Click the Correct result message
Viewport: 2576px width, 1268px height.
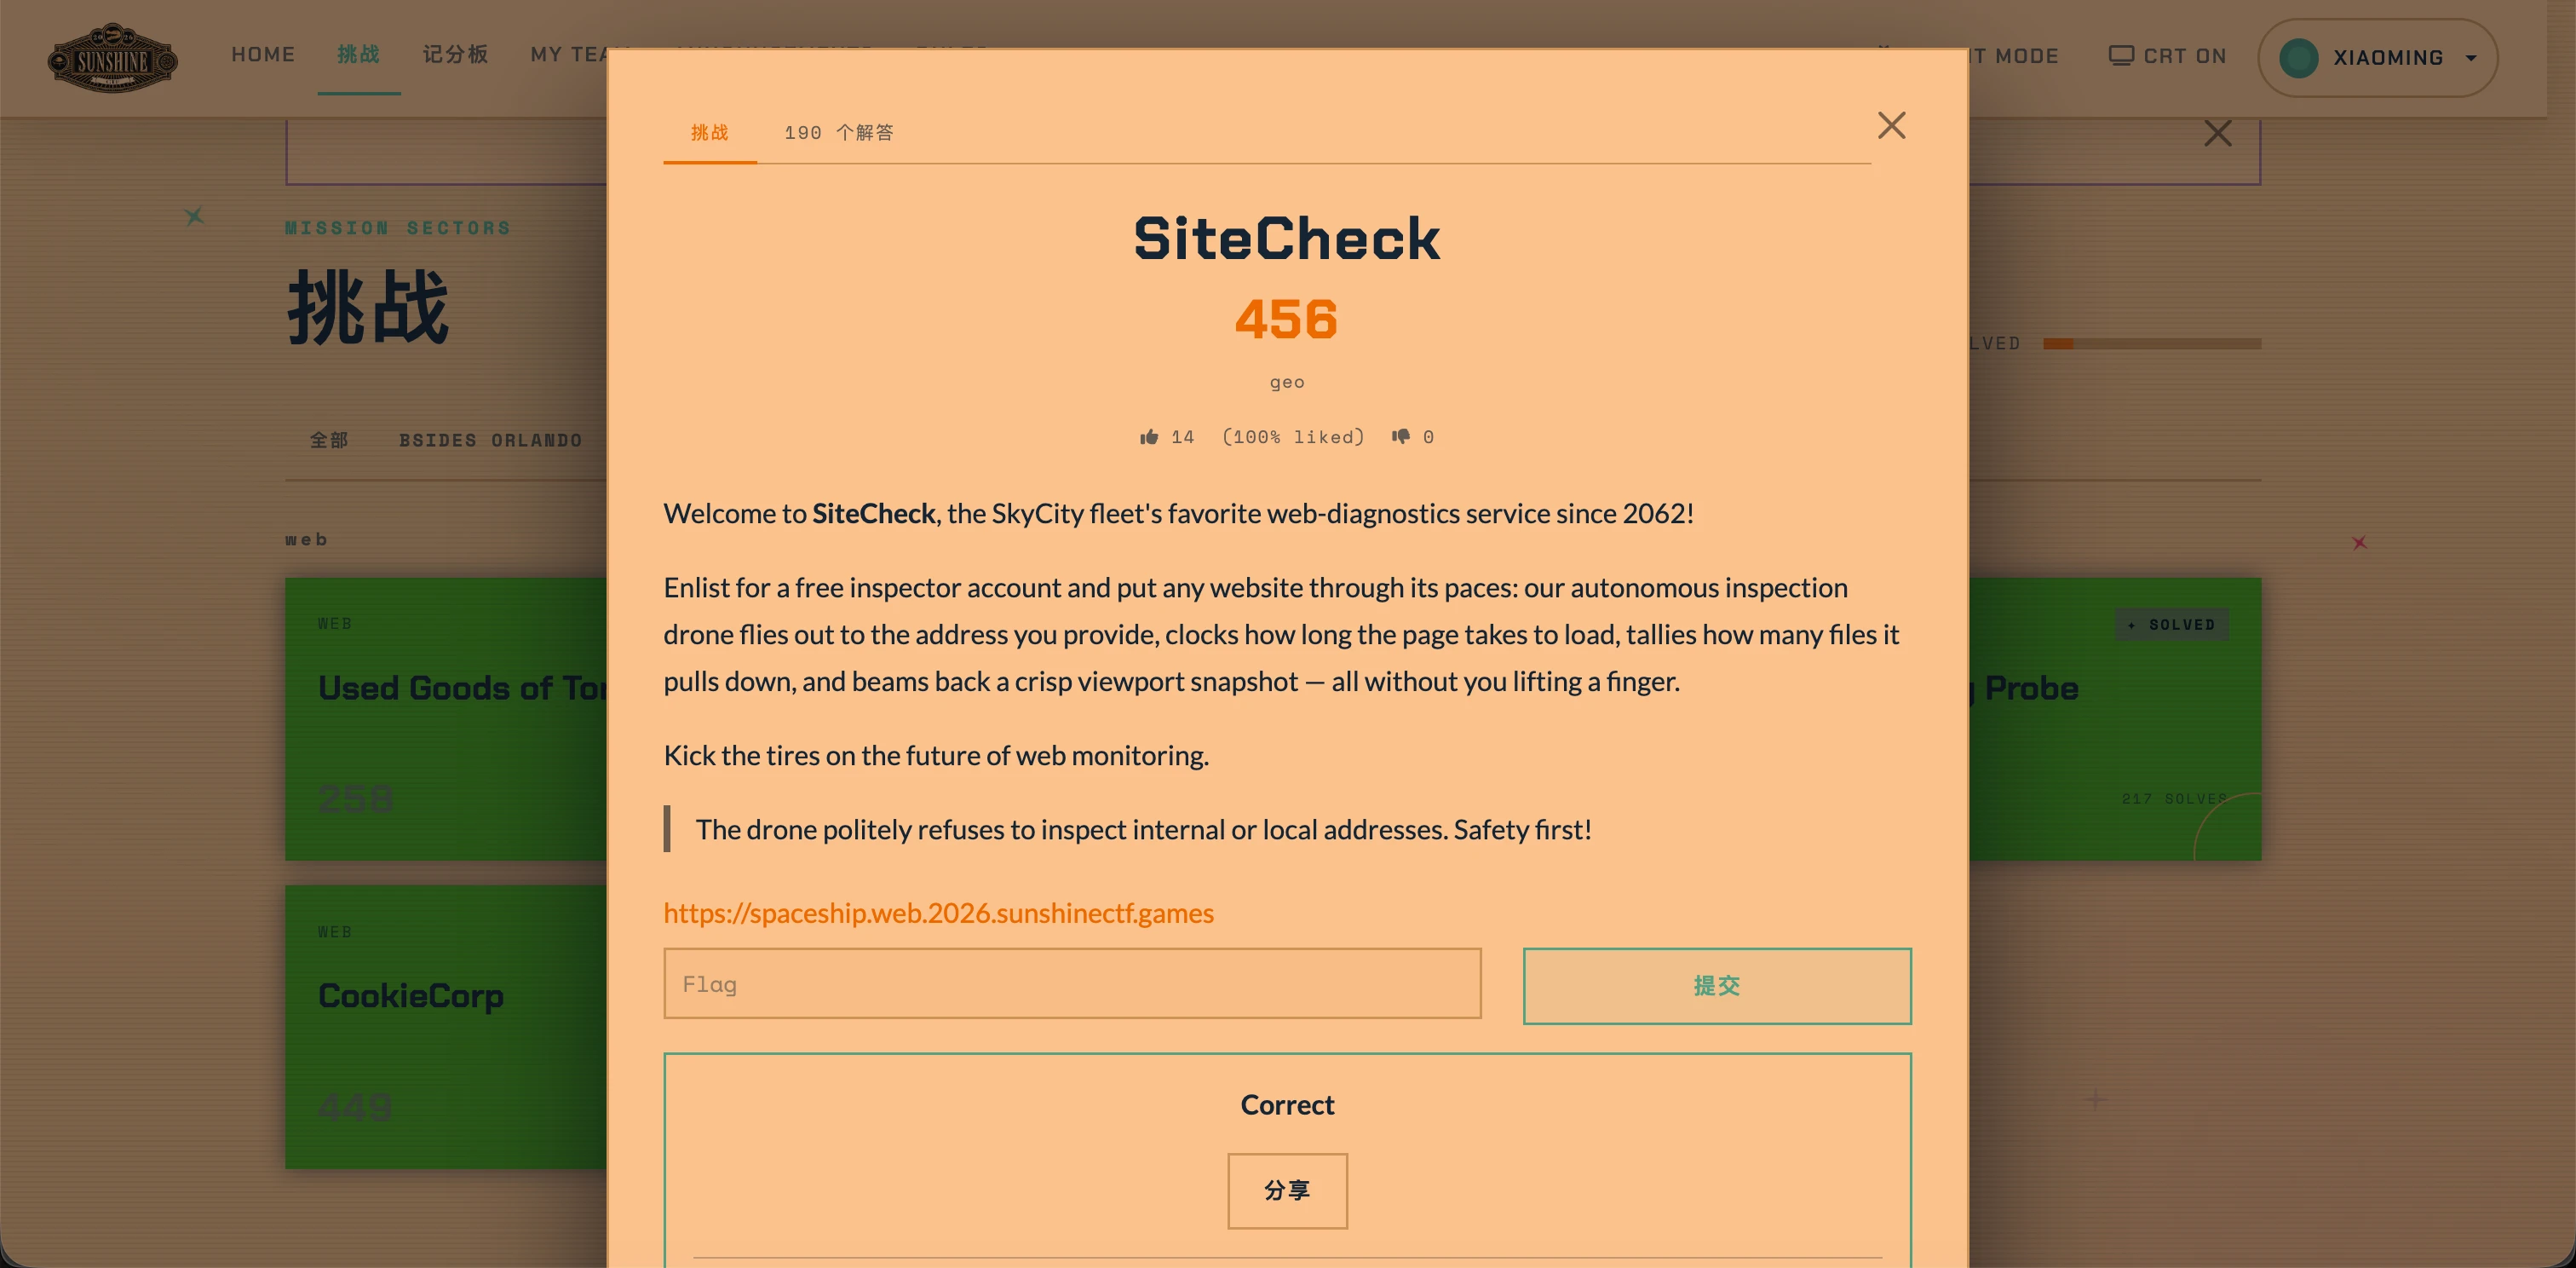(1287, 1105)
